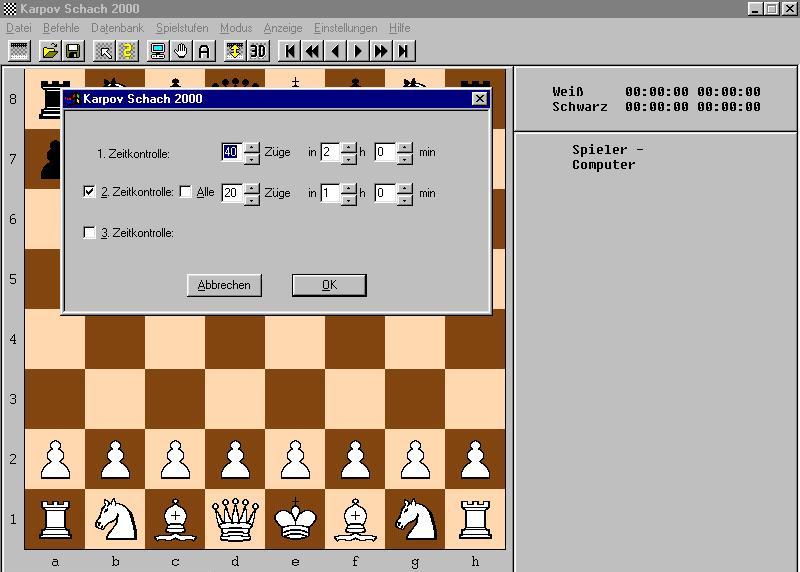Screen dimensions: 800x572
Task: Toggle the 3D board view icon
Action: click(x=258, y=50)
